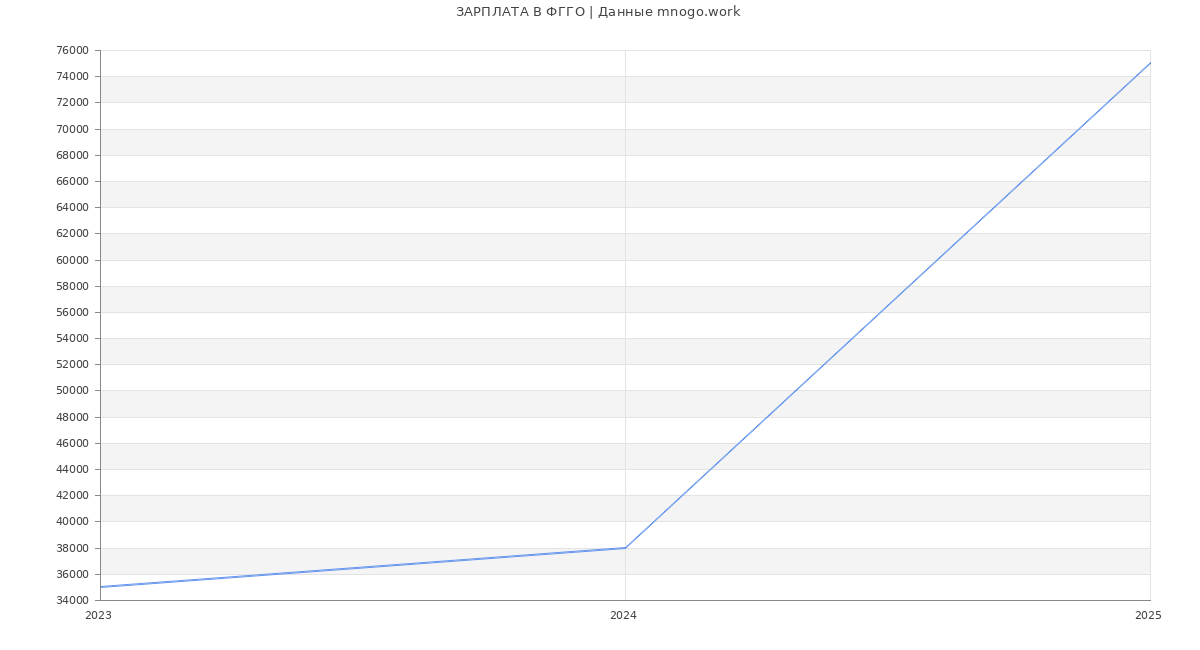The image size is (1200, 650).
Task: Click the 60000 y-axis label
Action: [72, 260]
